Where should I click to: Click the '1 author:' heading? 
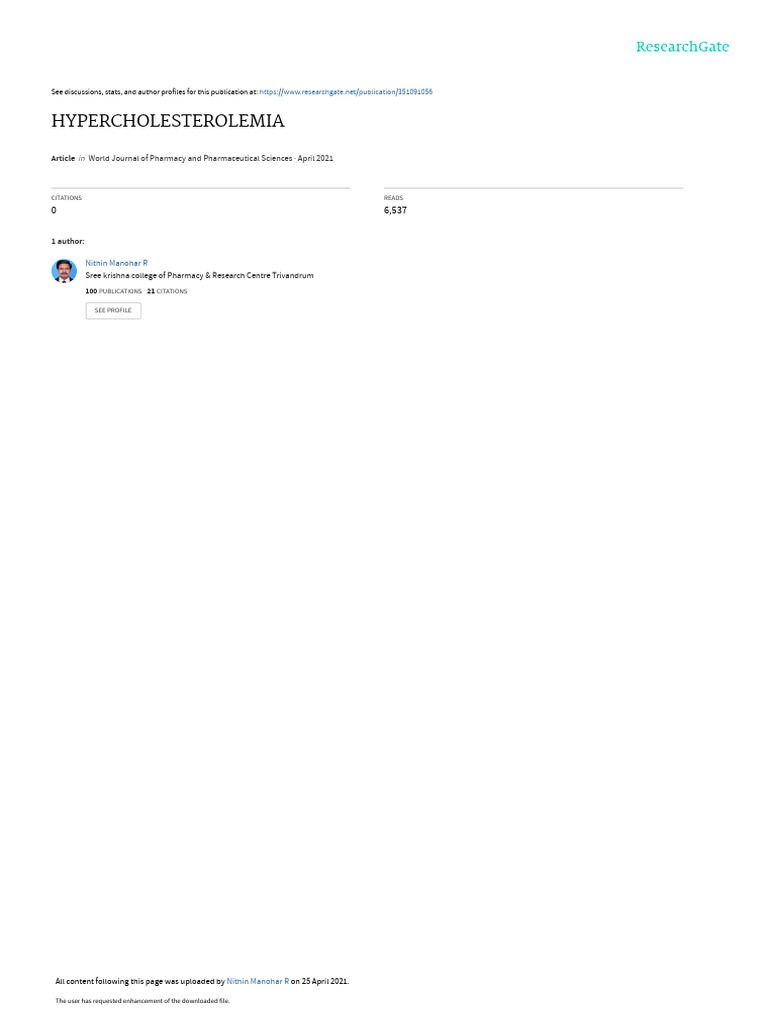67,242
